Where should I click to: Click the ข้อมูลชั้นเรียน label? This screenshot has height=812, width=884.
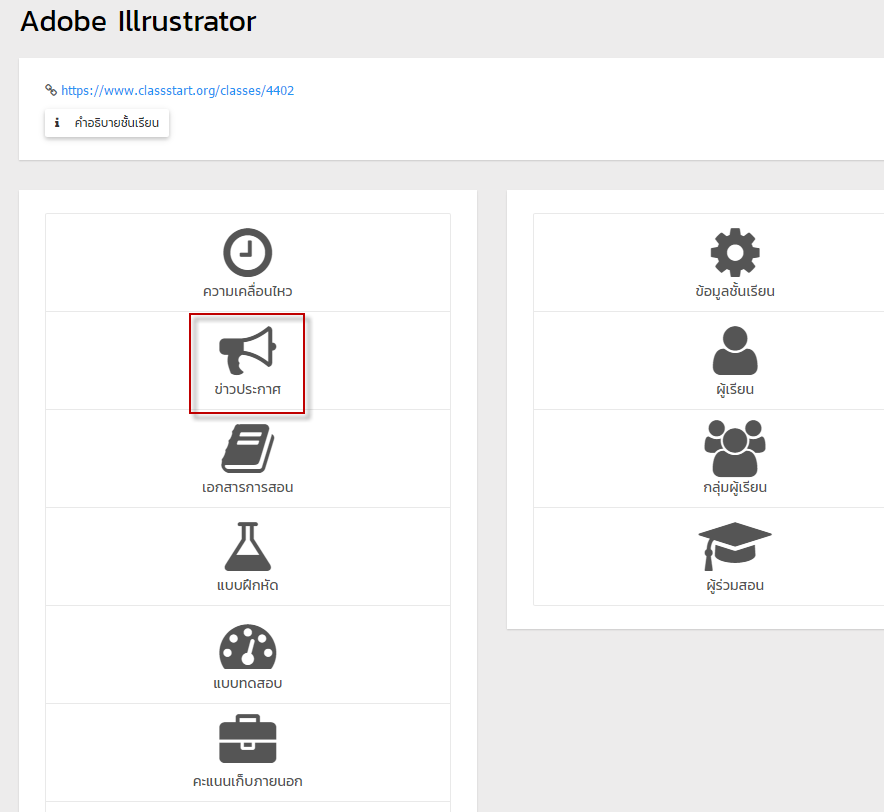click(x=735, y=291)
